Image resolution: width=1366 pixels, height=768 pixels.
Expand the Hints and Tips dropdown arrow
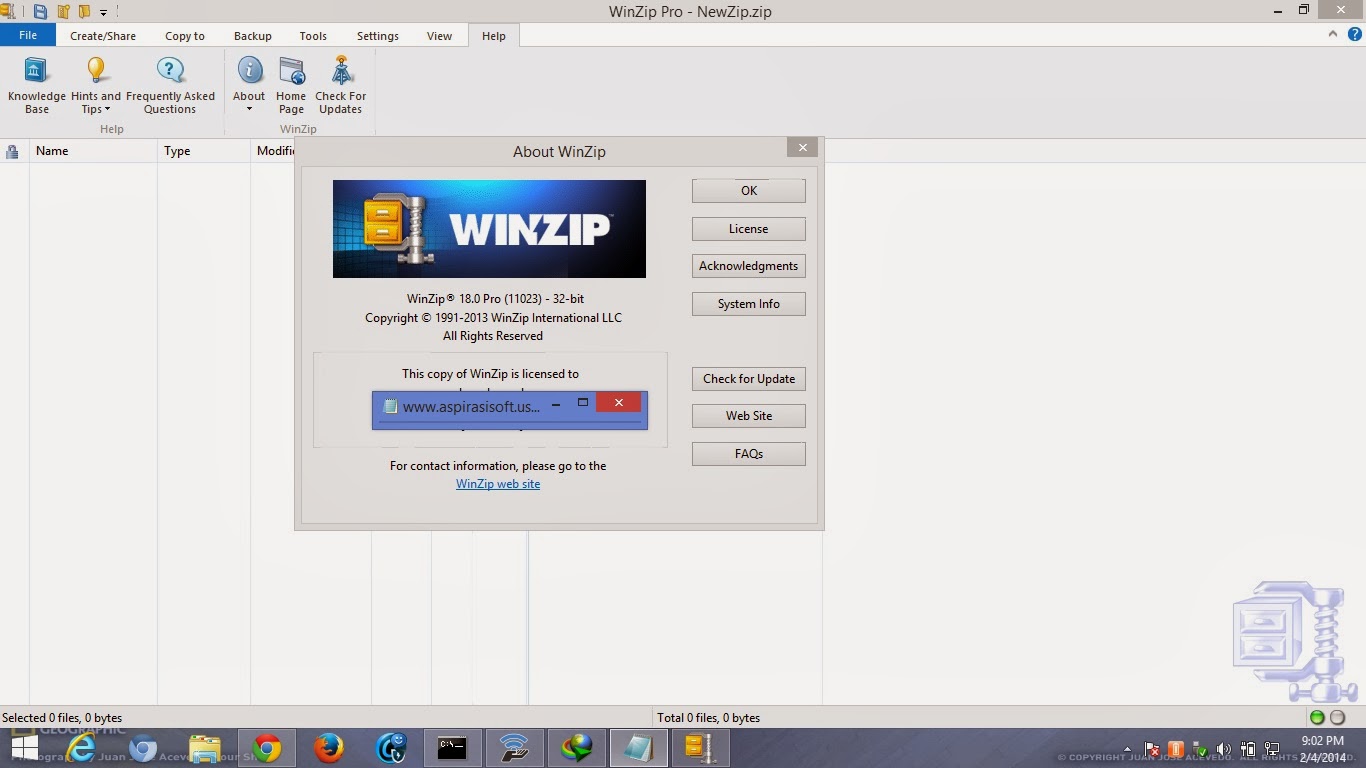[107, 110]
